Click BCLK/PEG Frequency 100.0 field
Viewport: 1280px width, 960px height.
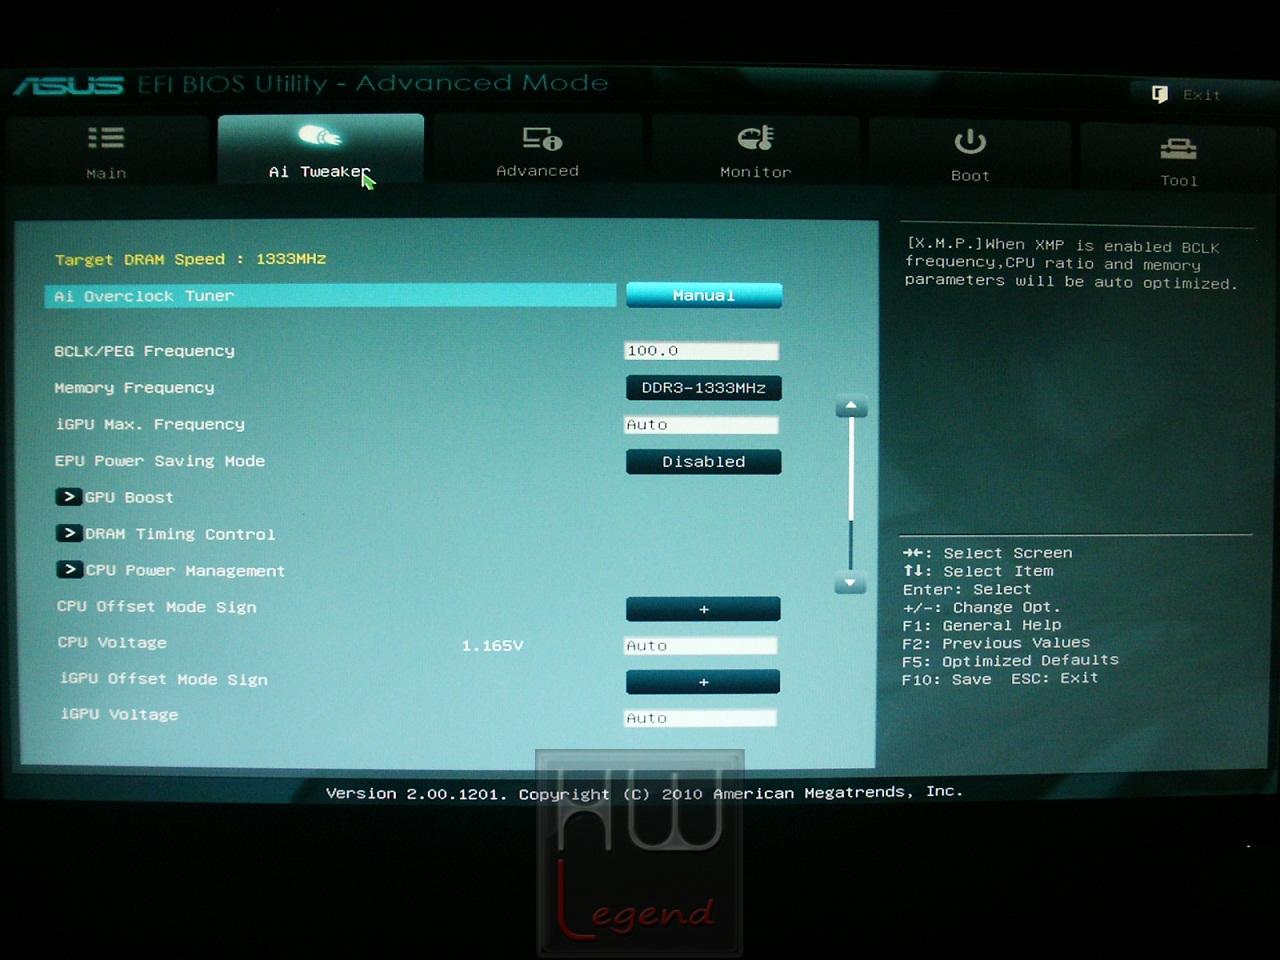(x=701, y=351)
